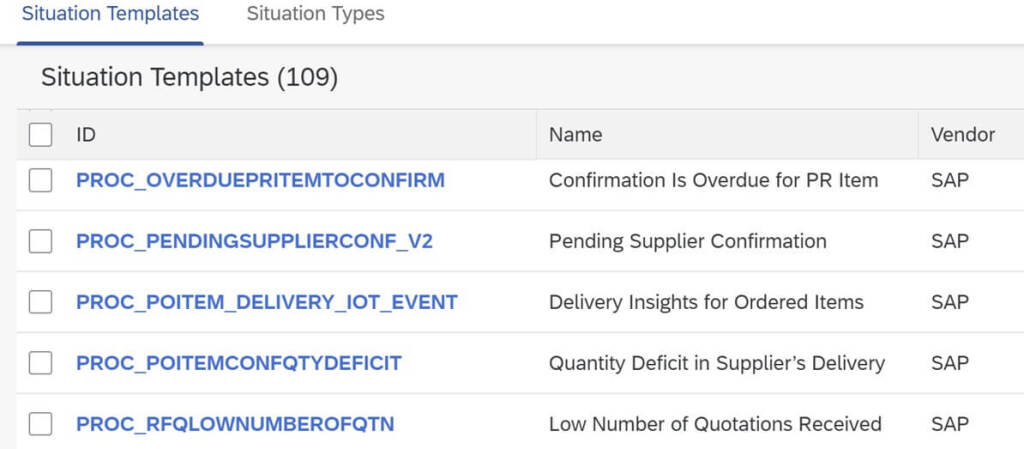
Task: Click Delivery Insights for Ordered Items cell
Action: 706,302
